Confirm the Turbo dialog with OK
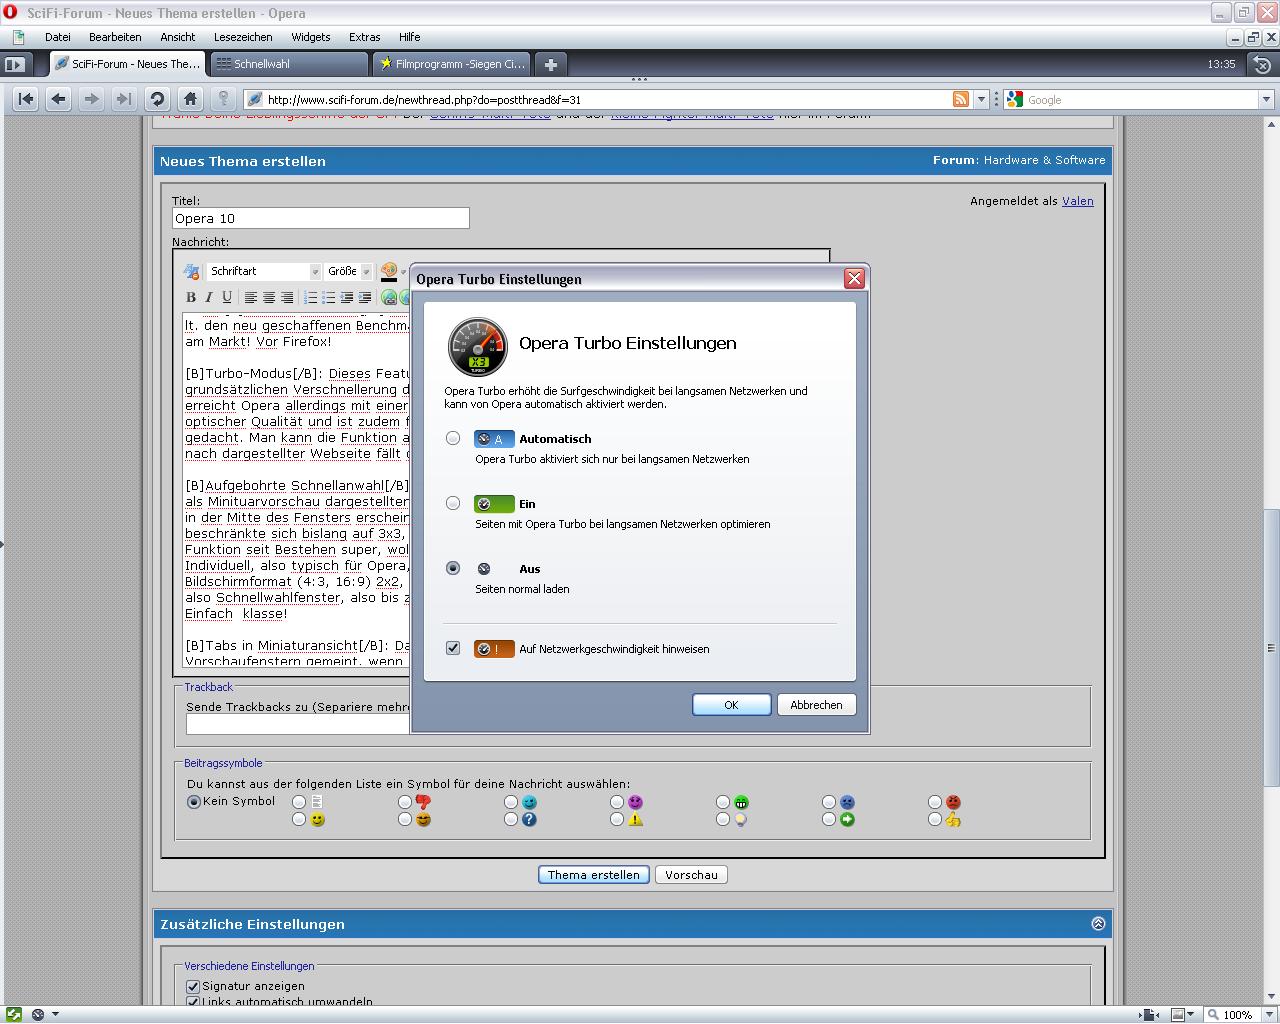This screenshot has height=1024, width=1280. tap(731, 705)
